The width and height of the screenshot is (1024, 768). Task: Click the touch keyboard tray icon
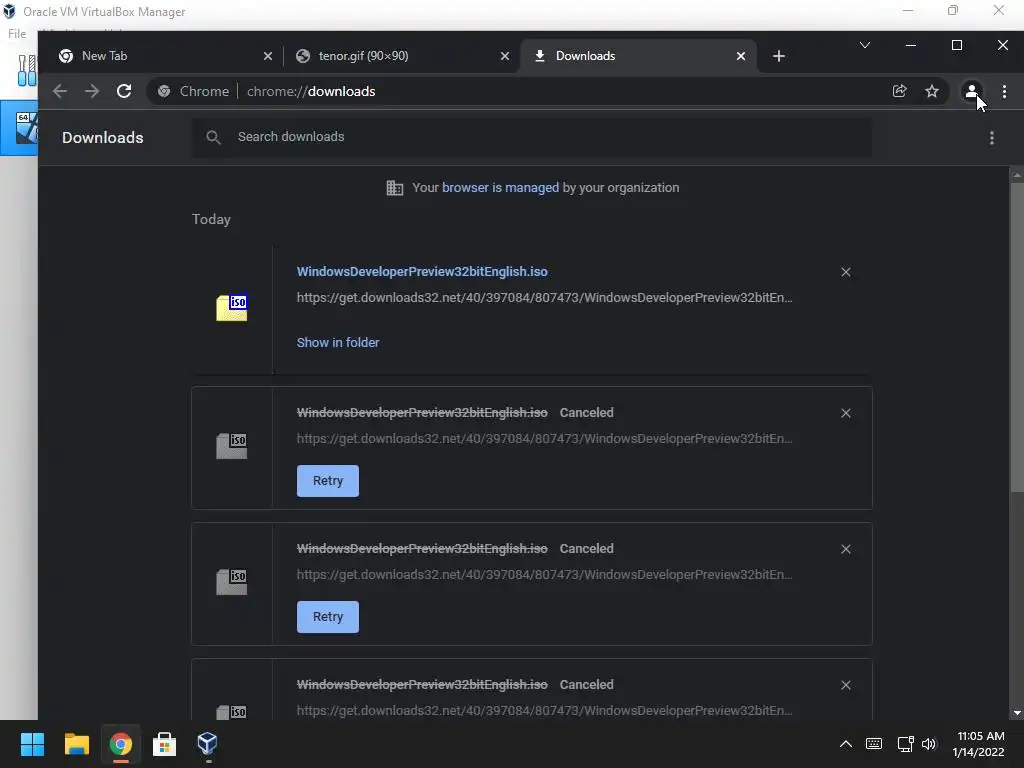coord(874,744)
